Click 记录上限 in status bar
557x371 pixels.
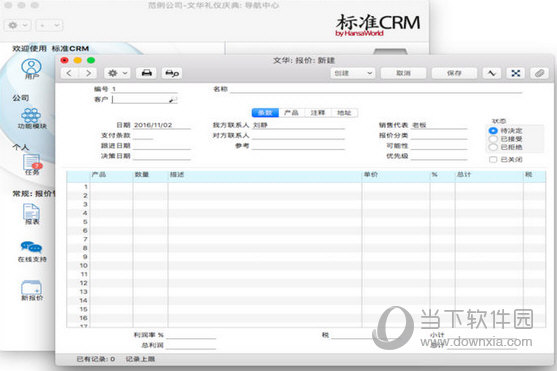click(140, 359)
